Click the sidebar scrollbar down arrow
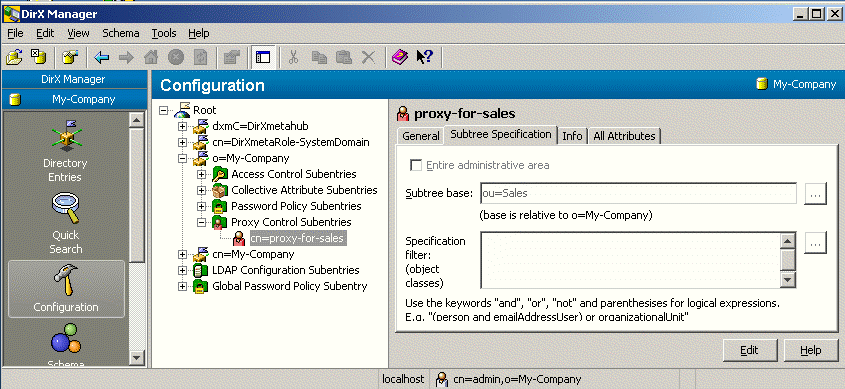The image size is (845, 389). pyautogui.click(x=137, y=357)
